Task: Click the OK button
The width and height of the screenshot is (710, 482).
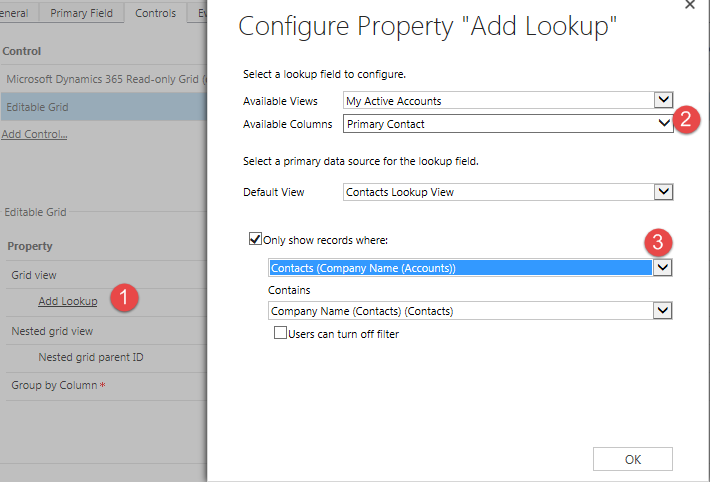Action: click(x=632, y=459)
